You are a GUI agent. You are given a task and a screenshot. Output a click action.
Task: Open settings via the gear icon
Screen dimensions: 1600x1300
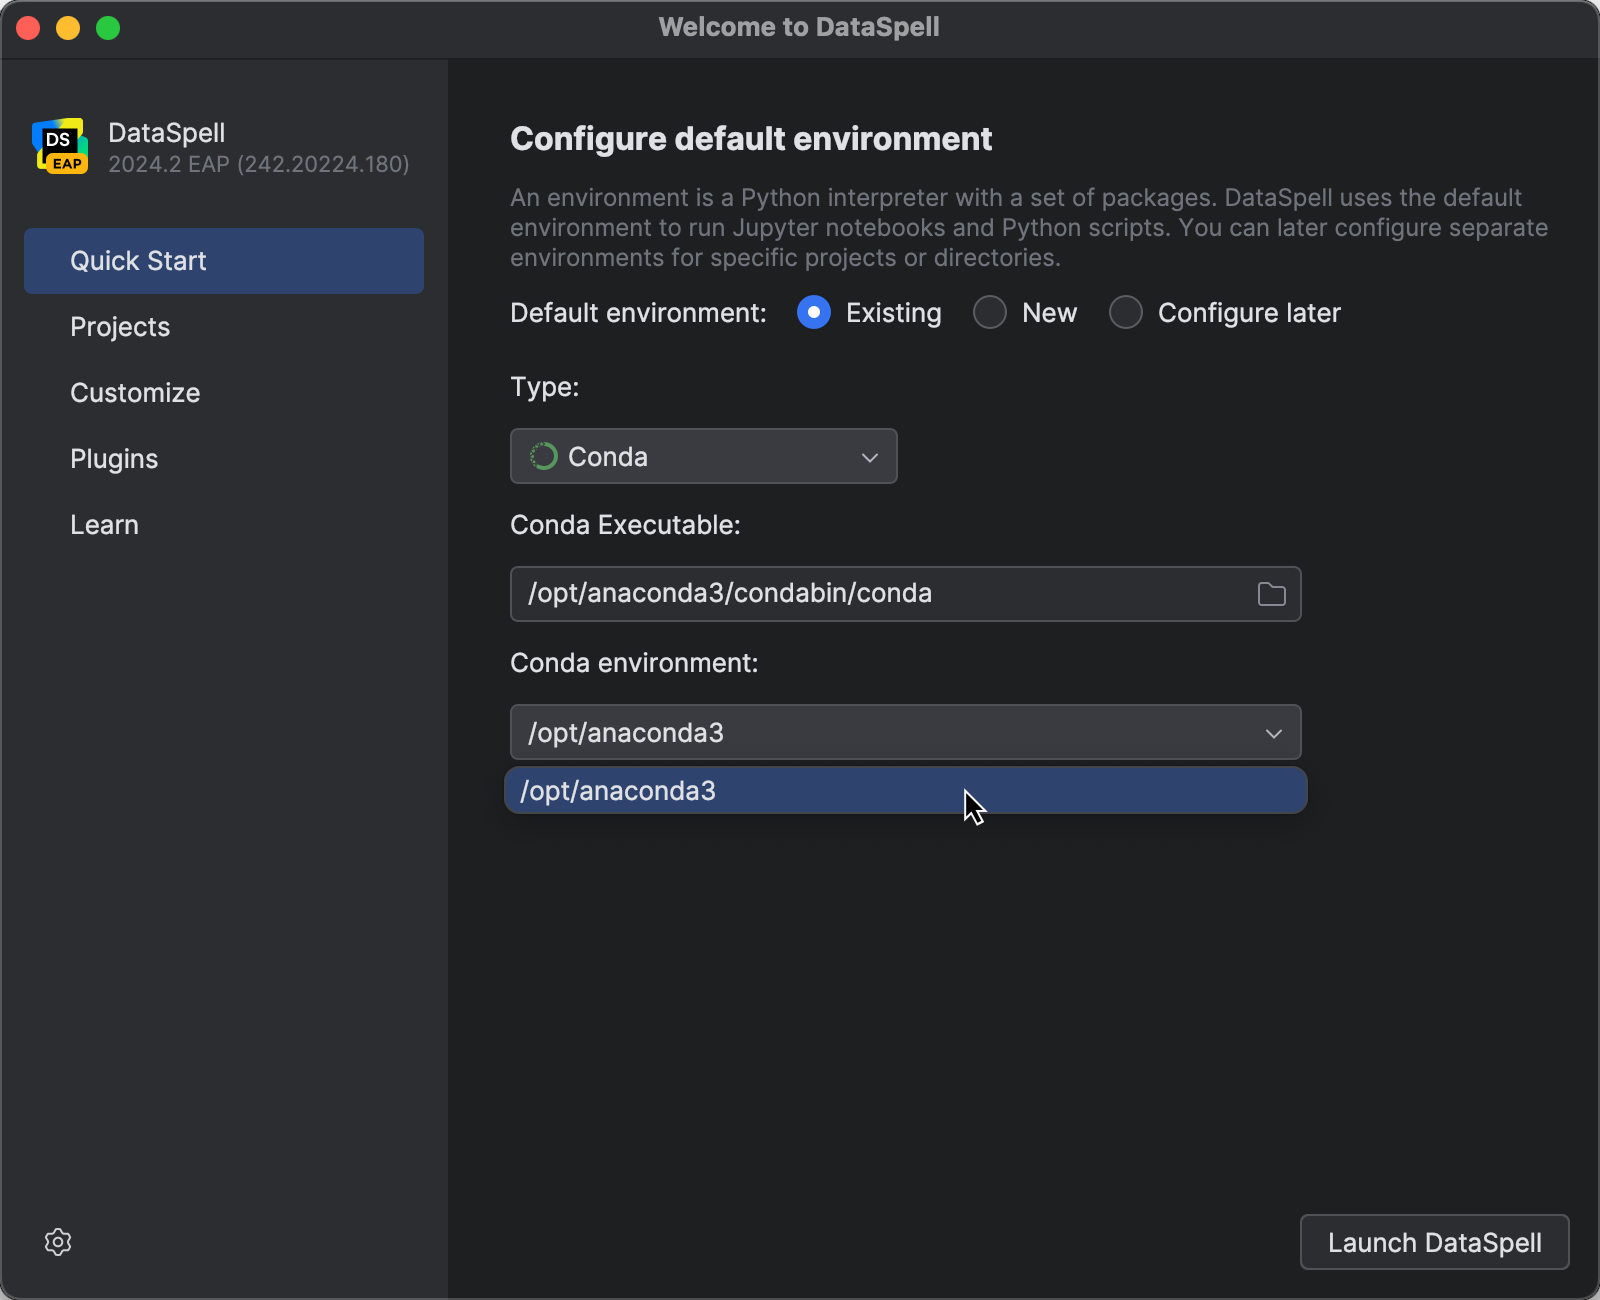point(58,1242)
